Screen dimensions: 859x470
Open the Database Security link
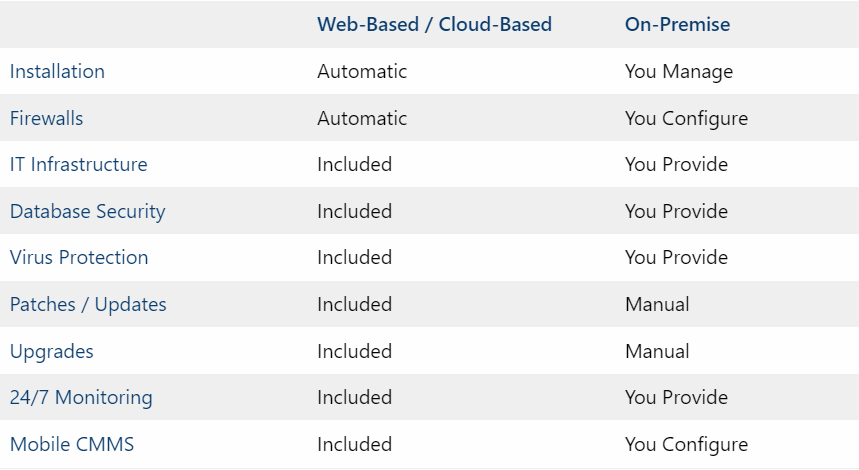pyautogui.click(x=88, y=211)
